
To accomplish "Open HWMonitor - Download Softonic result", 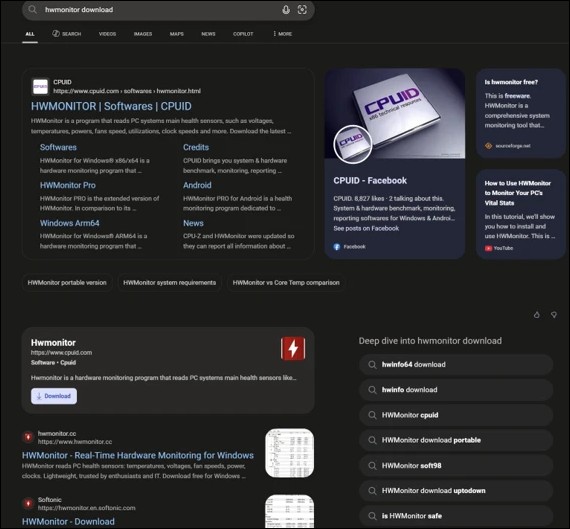I will 68,521.
